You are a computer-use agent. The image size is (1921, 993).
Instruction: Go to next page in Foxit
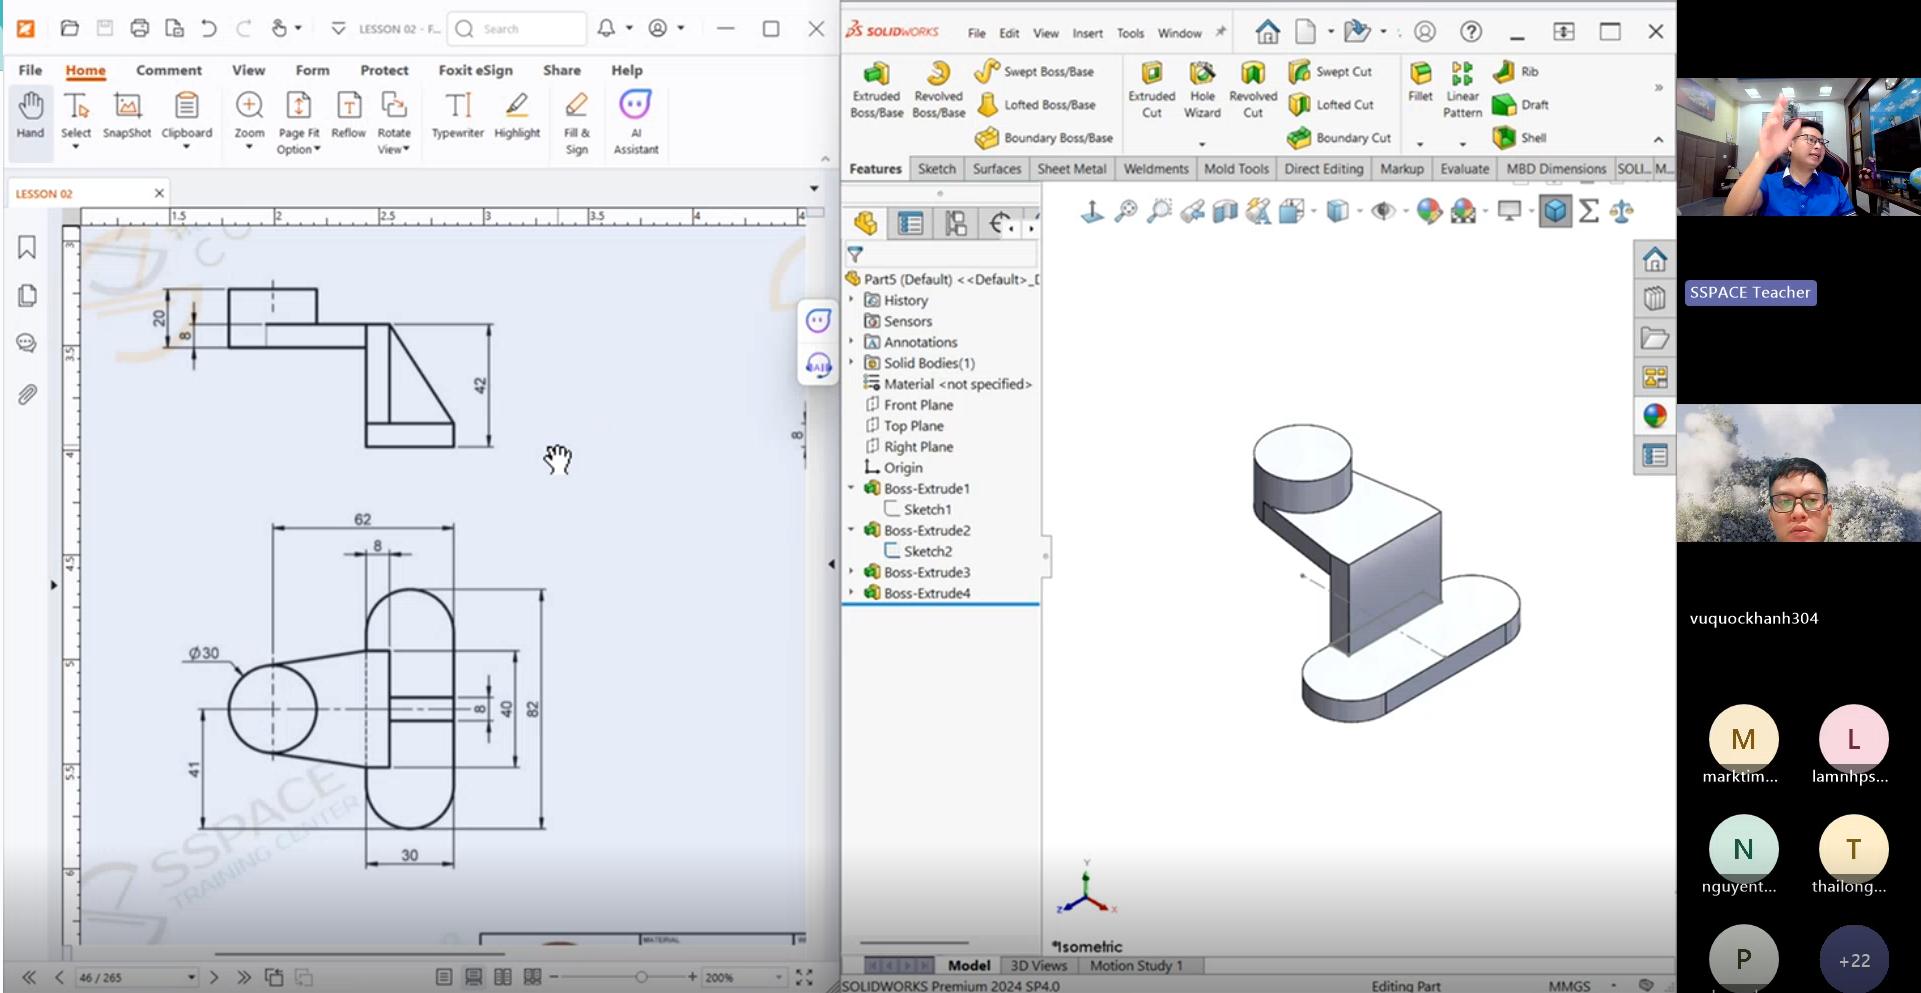[x=214, y=977]
